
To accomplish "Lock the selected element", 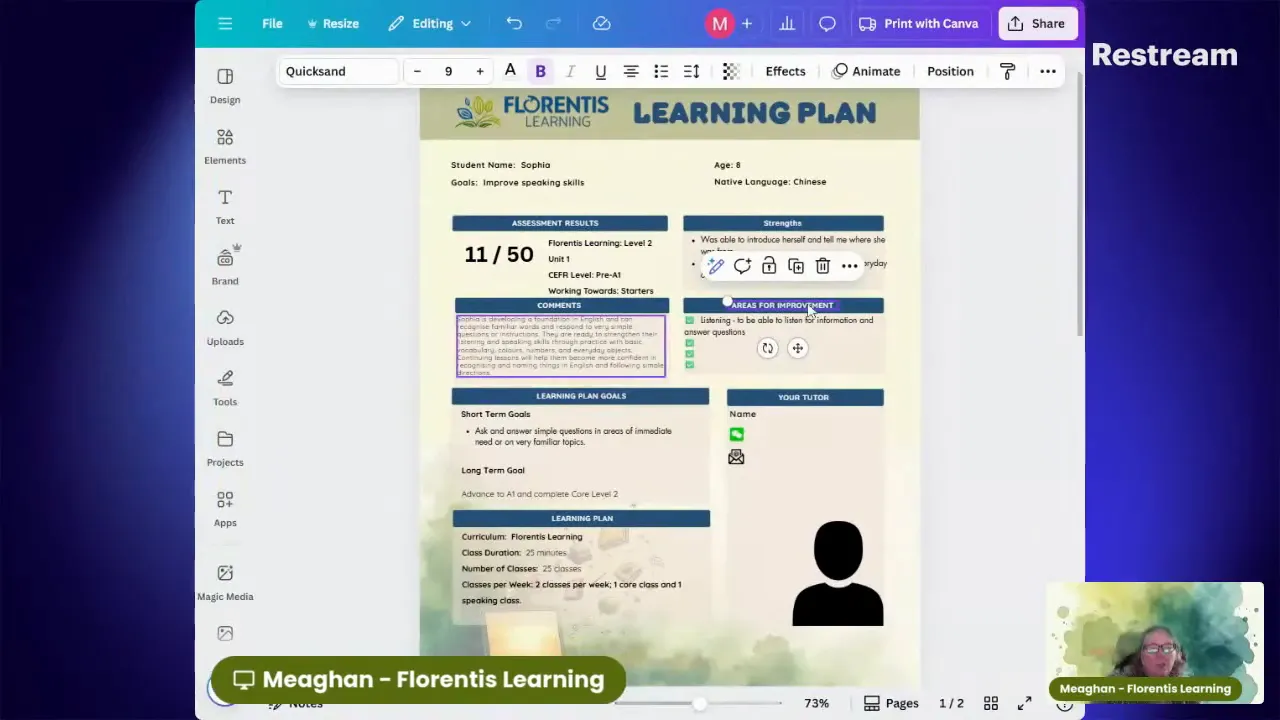I will tap(769, 266).
